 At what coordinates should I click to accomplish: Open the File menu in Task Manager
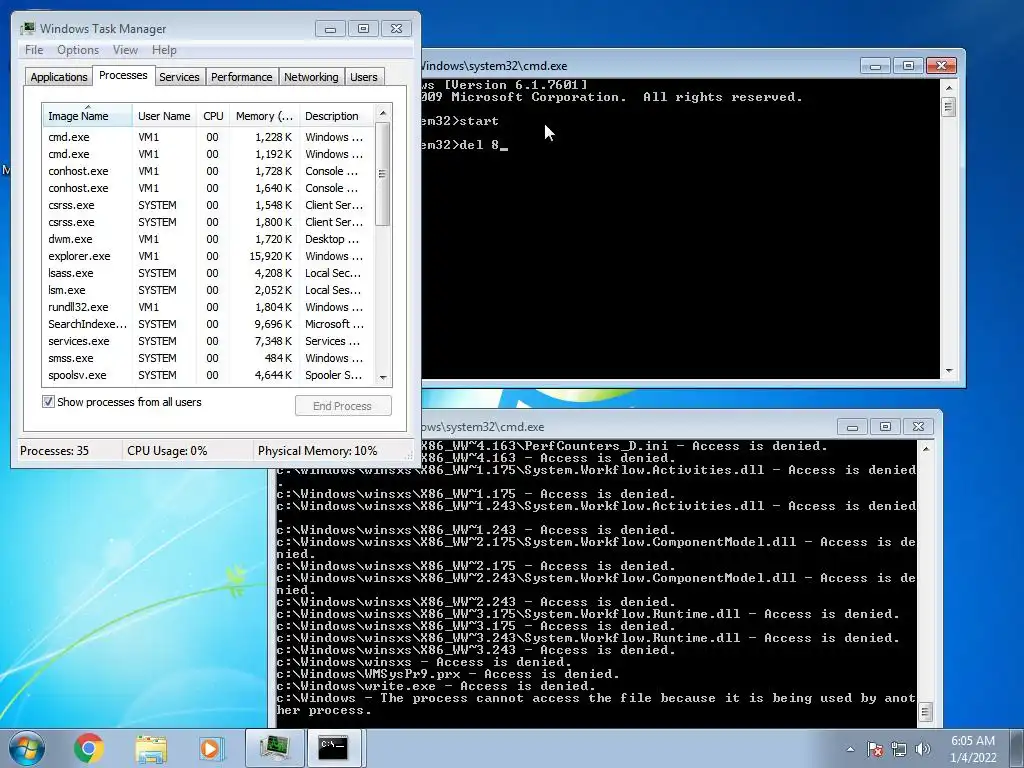click(x=34, y=50)
